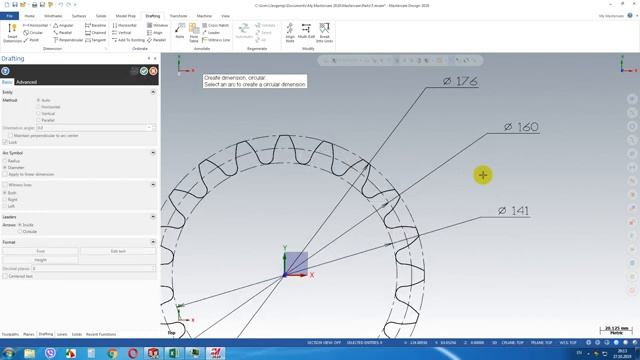The width and height of the screenshot is (640, 360).
Task: Select Outside arrows radio button
Action: [20, 231]
